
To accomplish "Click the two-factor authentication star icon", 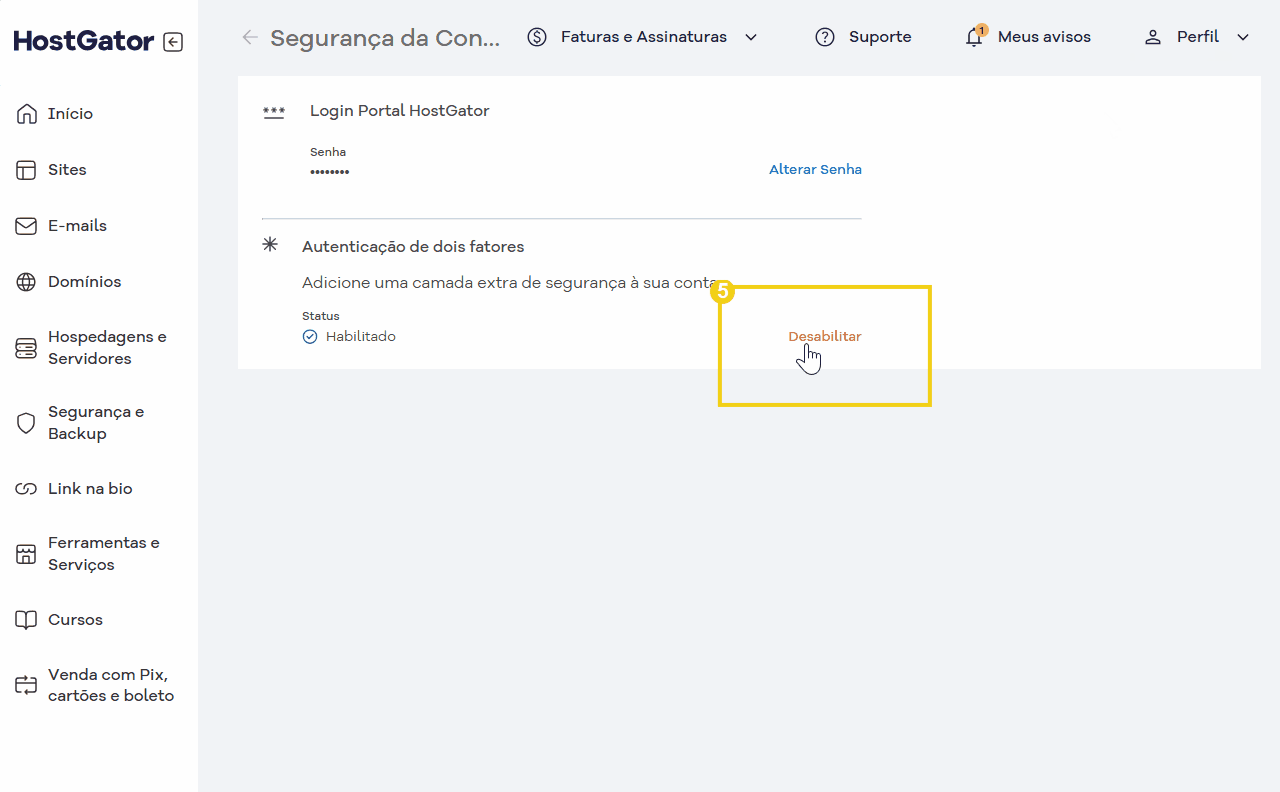I will pos(270,245).
